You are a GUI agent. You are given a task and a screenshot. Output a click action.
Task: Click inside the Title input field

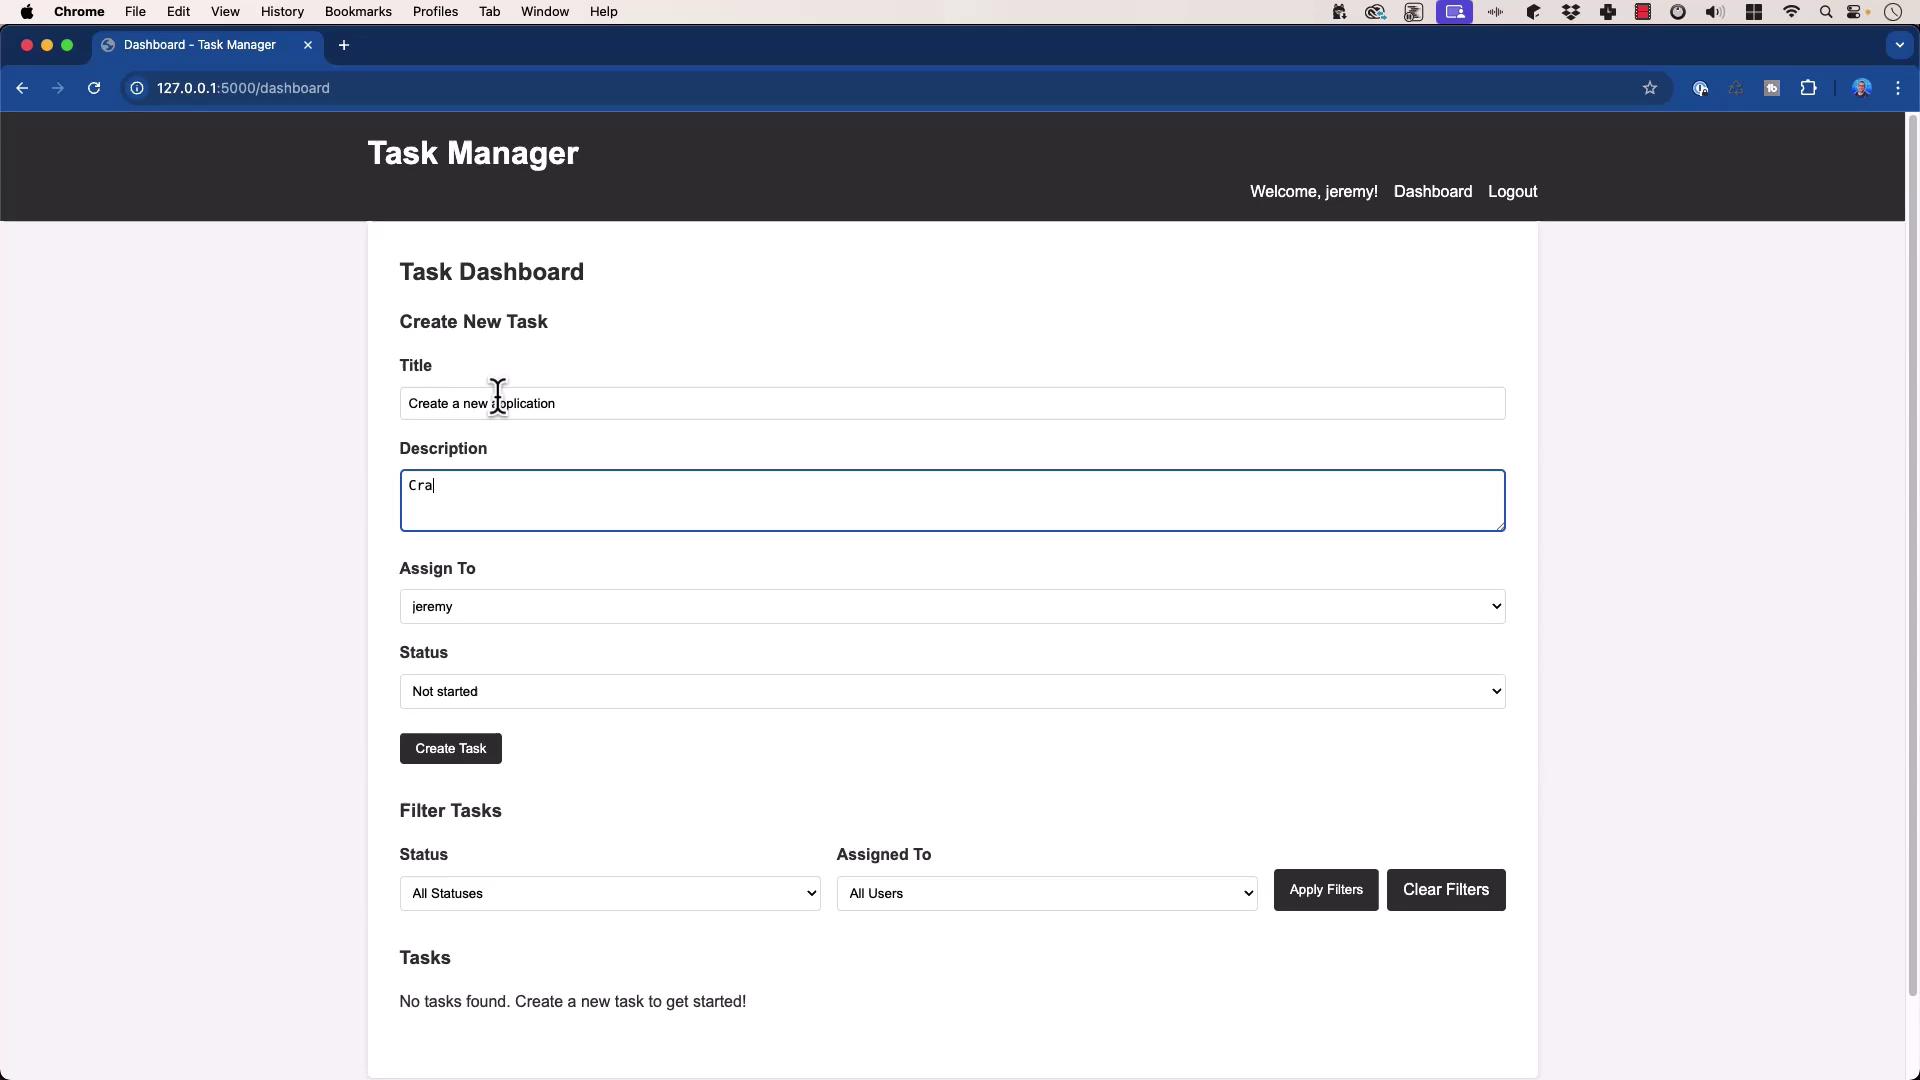(x=950, y=404)
